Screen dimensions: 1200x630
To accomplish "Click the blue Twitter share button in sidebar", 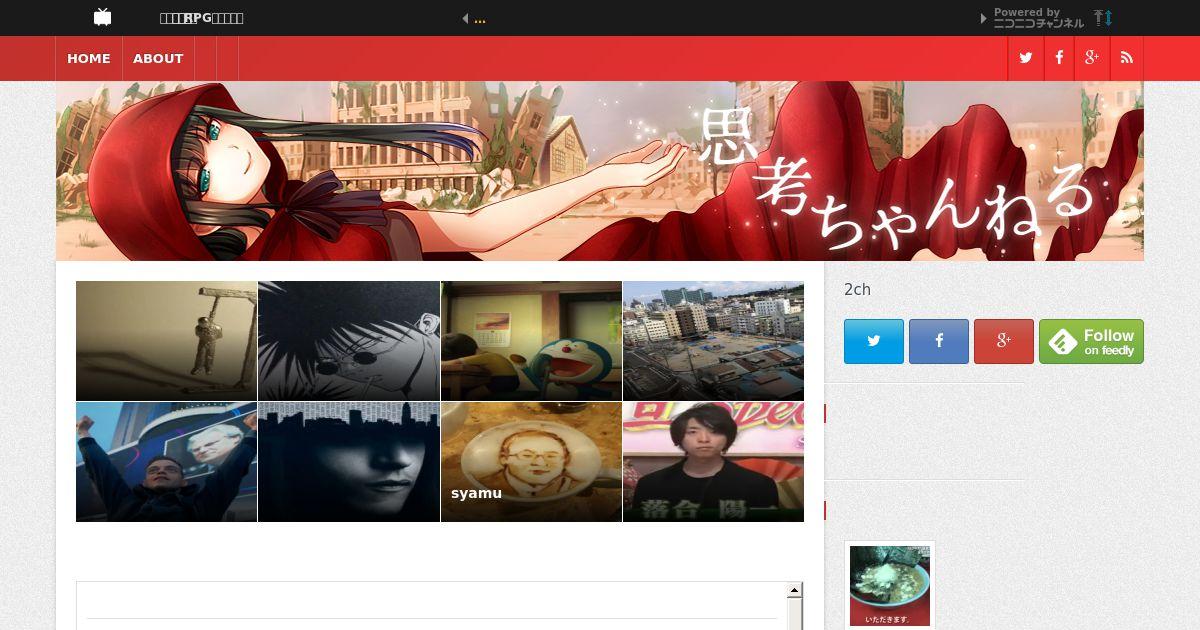I will tap(874, 341).
